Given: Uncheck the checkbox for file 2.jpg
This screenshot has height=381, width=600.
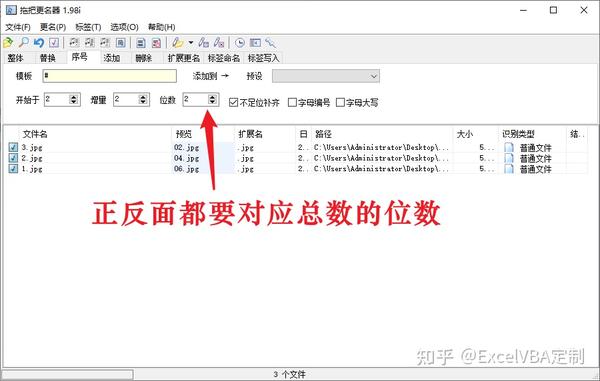Looking at the screenshot, I should (13, 158).
